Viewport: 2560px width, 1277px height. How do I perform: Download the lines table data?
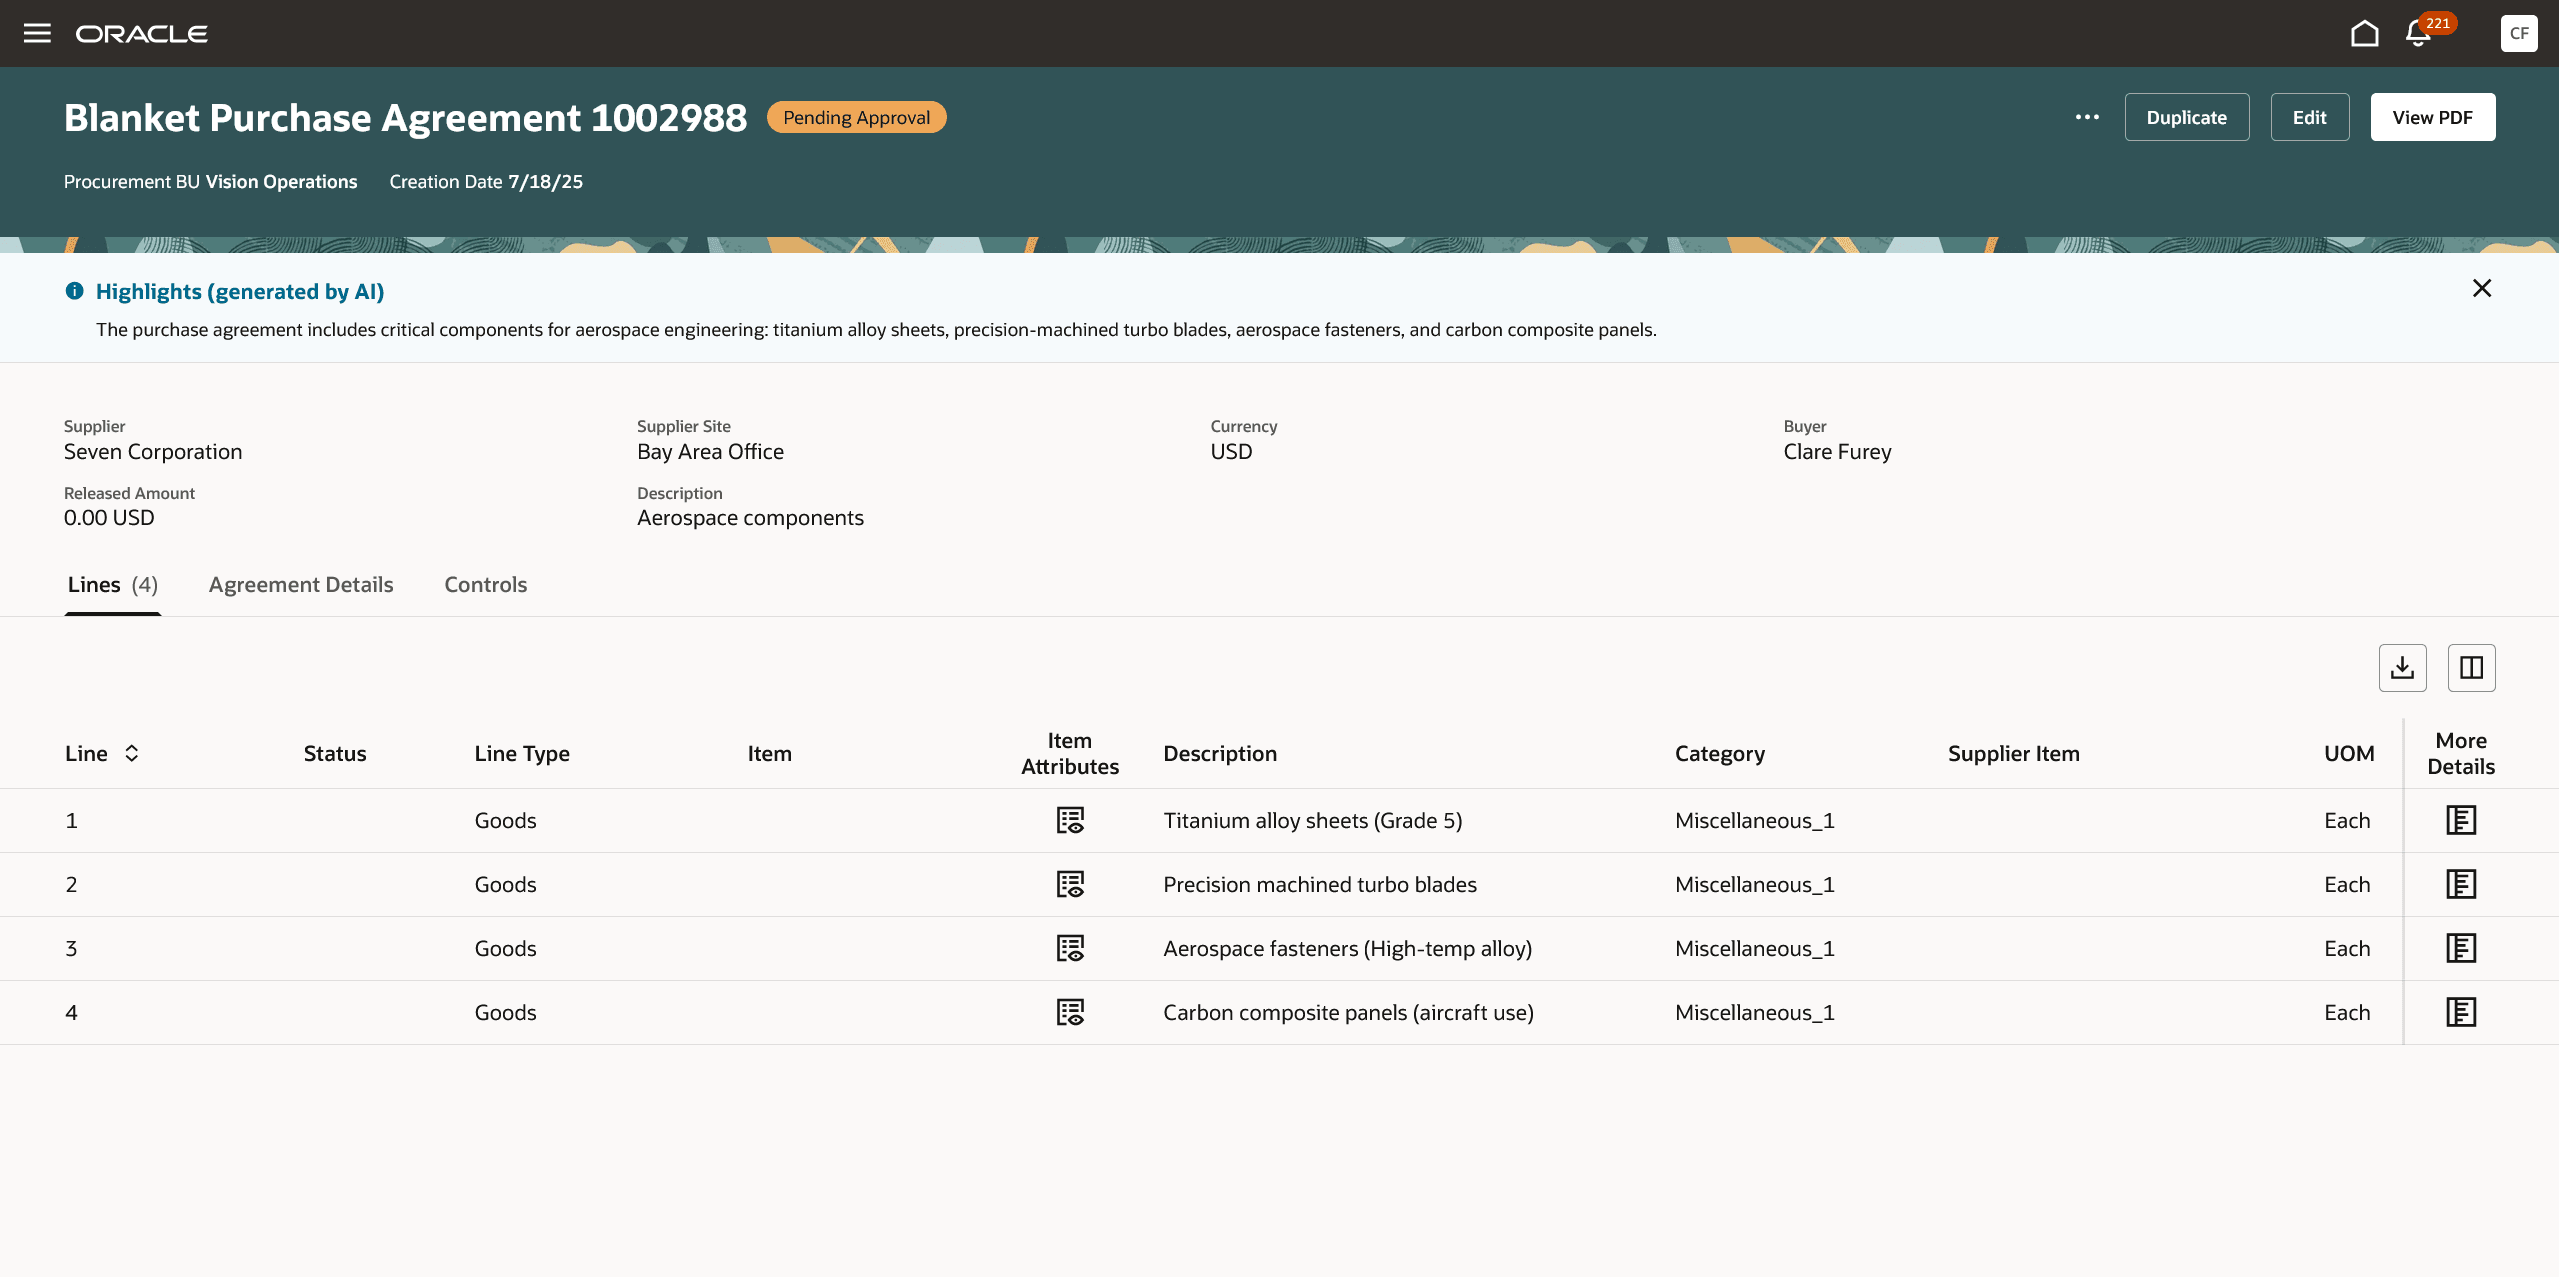click(2402, 668)
